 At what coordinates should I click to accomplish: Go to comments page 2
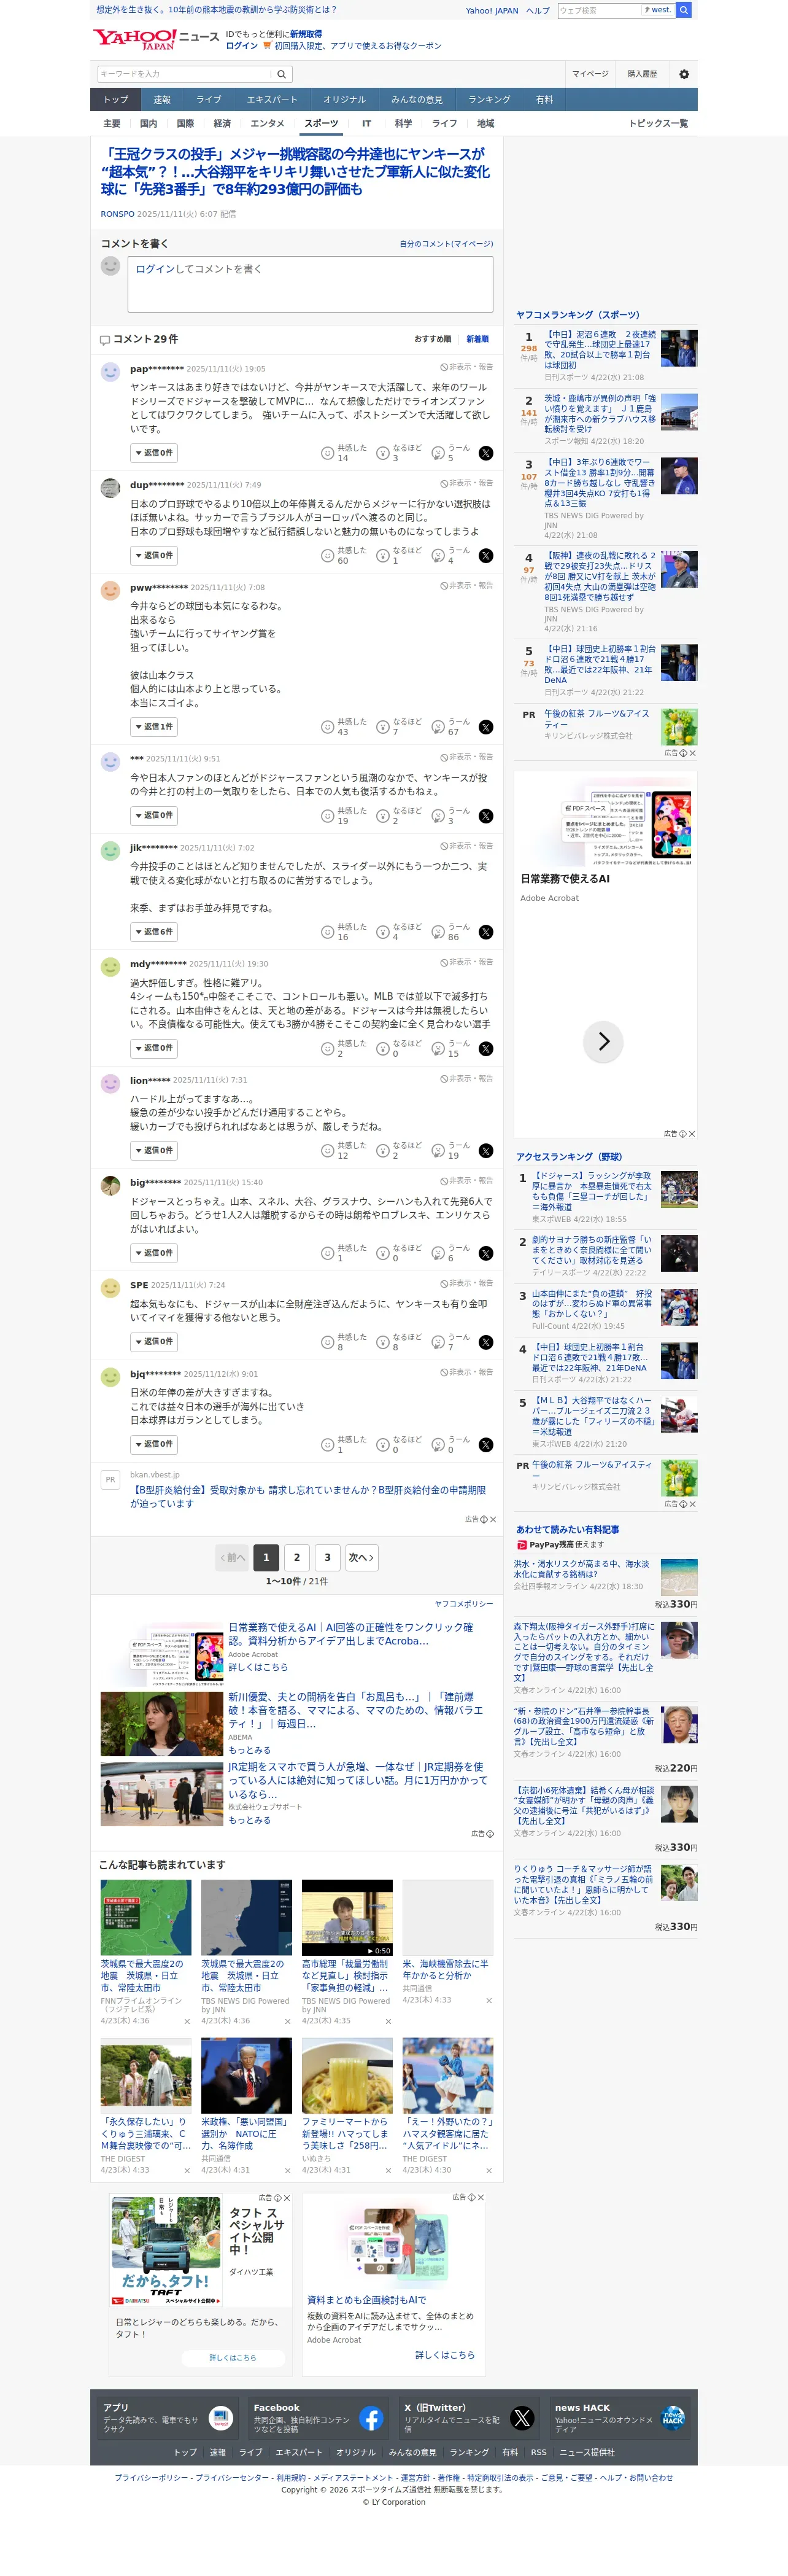coord(297,1557)
